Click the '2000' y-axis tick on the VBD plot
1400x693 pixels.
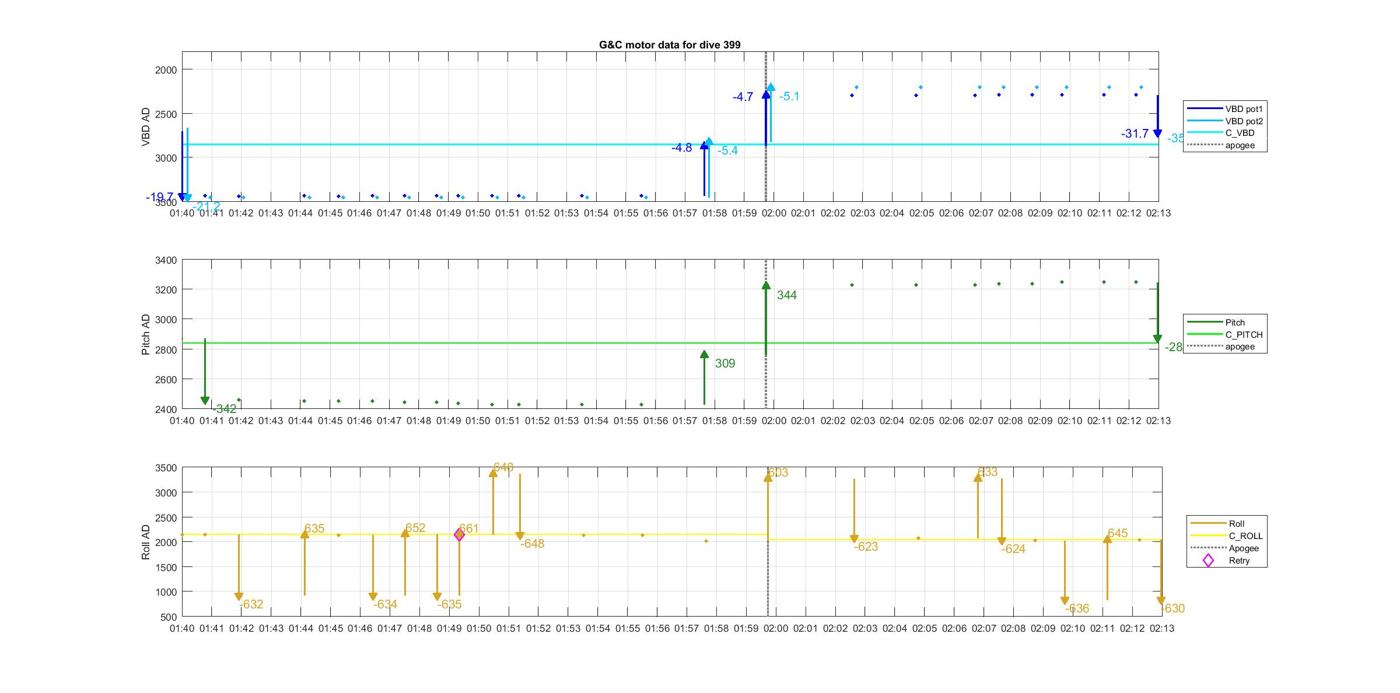click(166, 69)
